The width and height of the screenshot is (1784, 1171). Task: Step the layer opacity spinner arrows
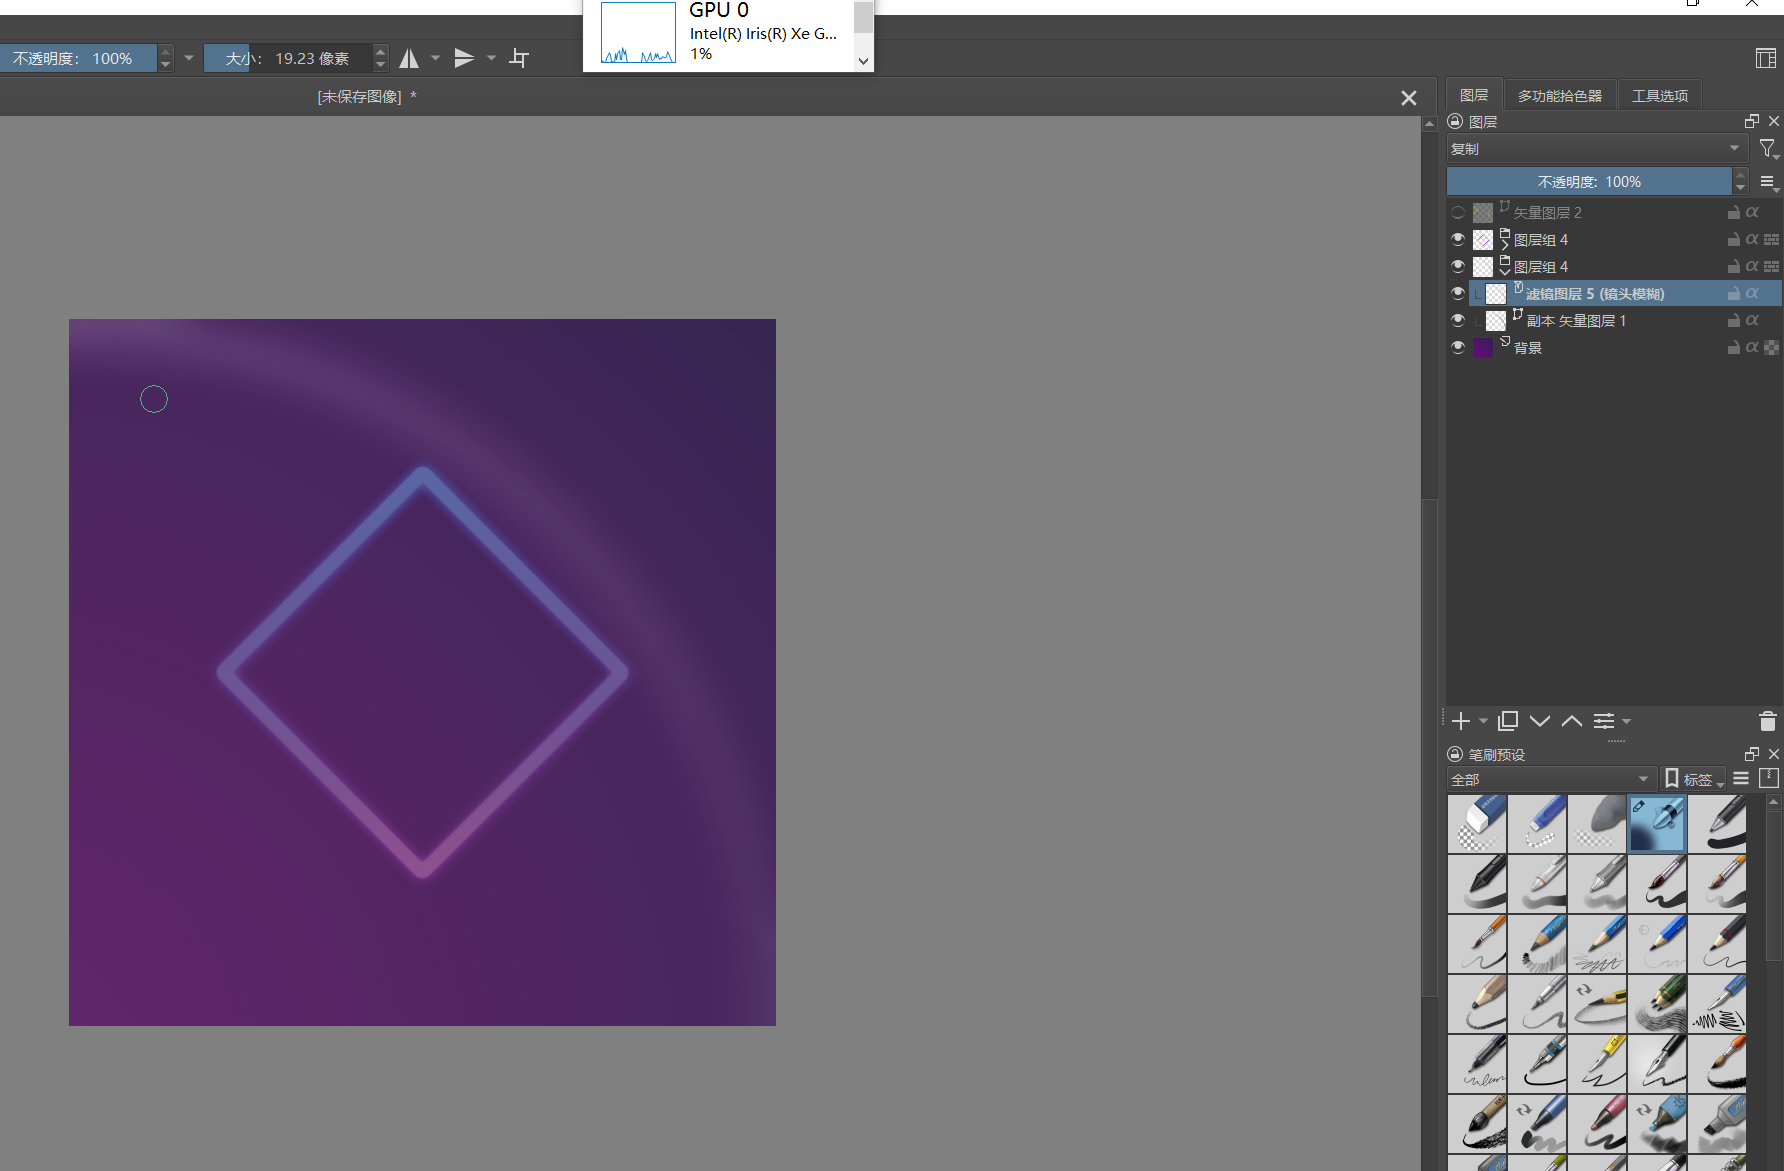coord(1740,182)
